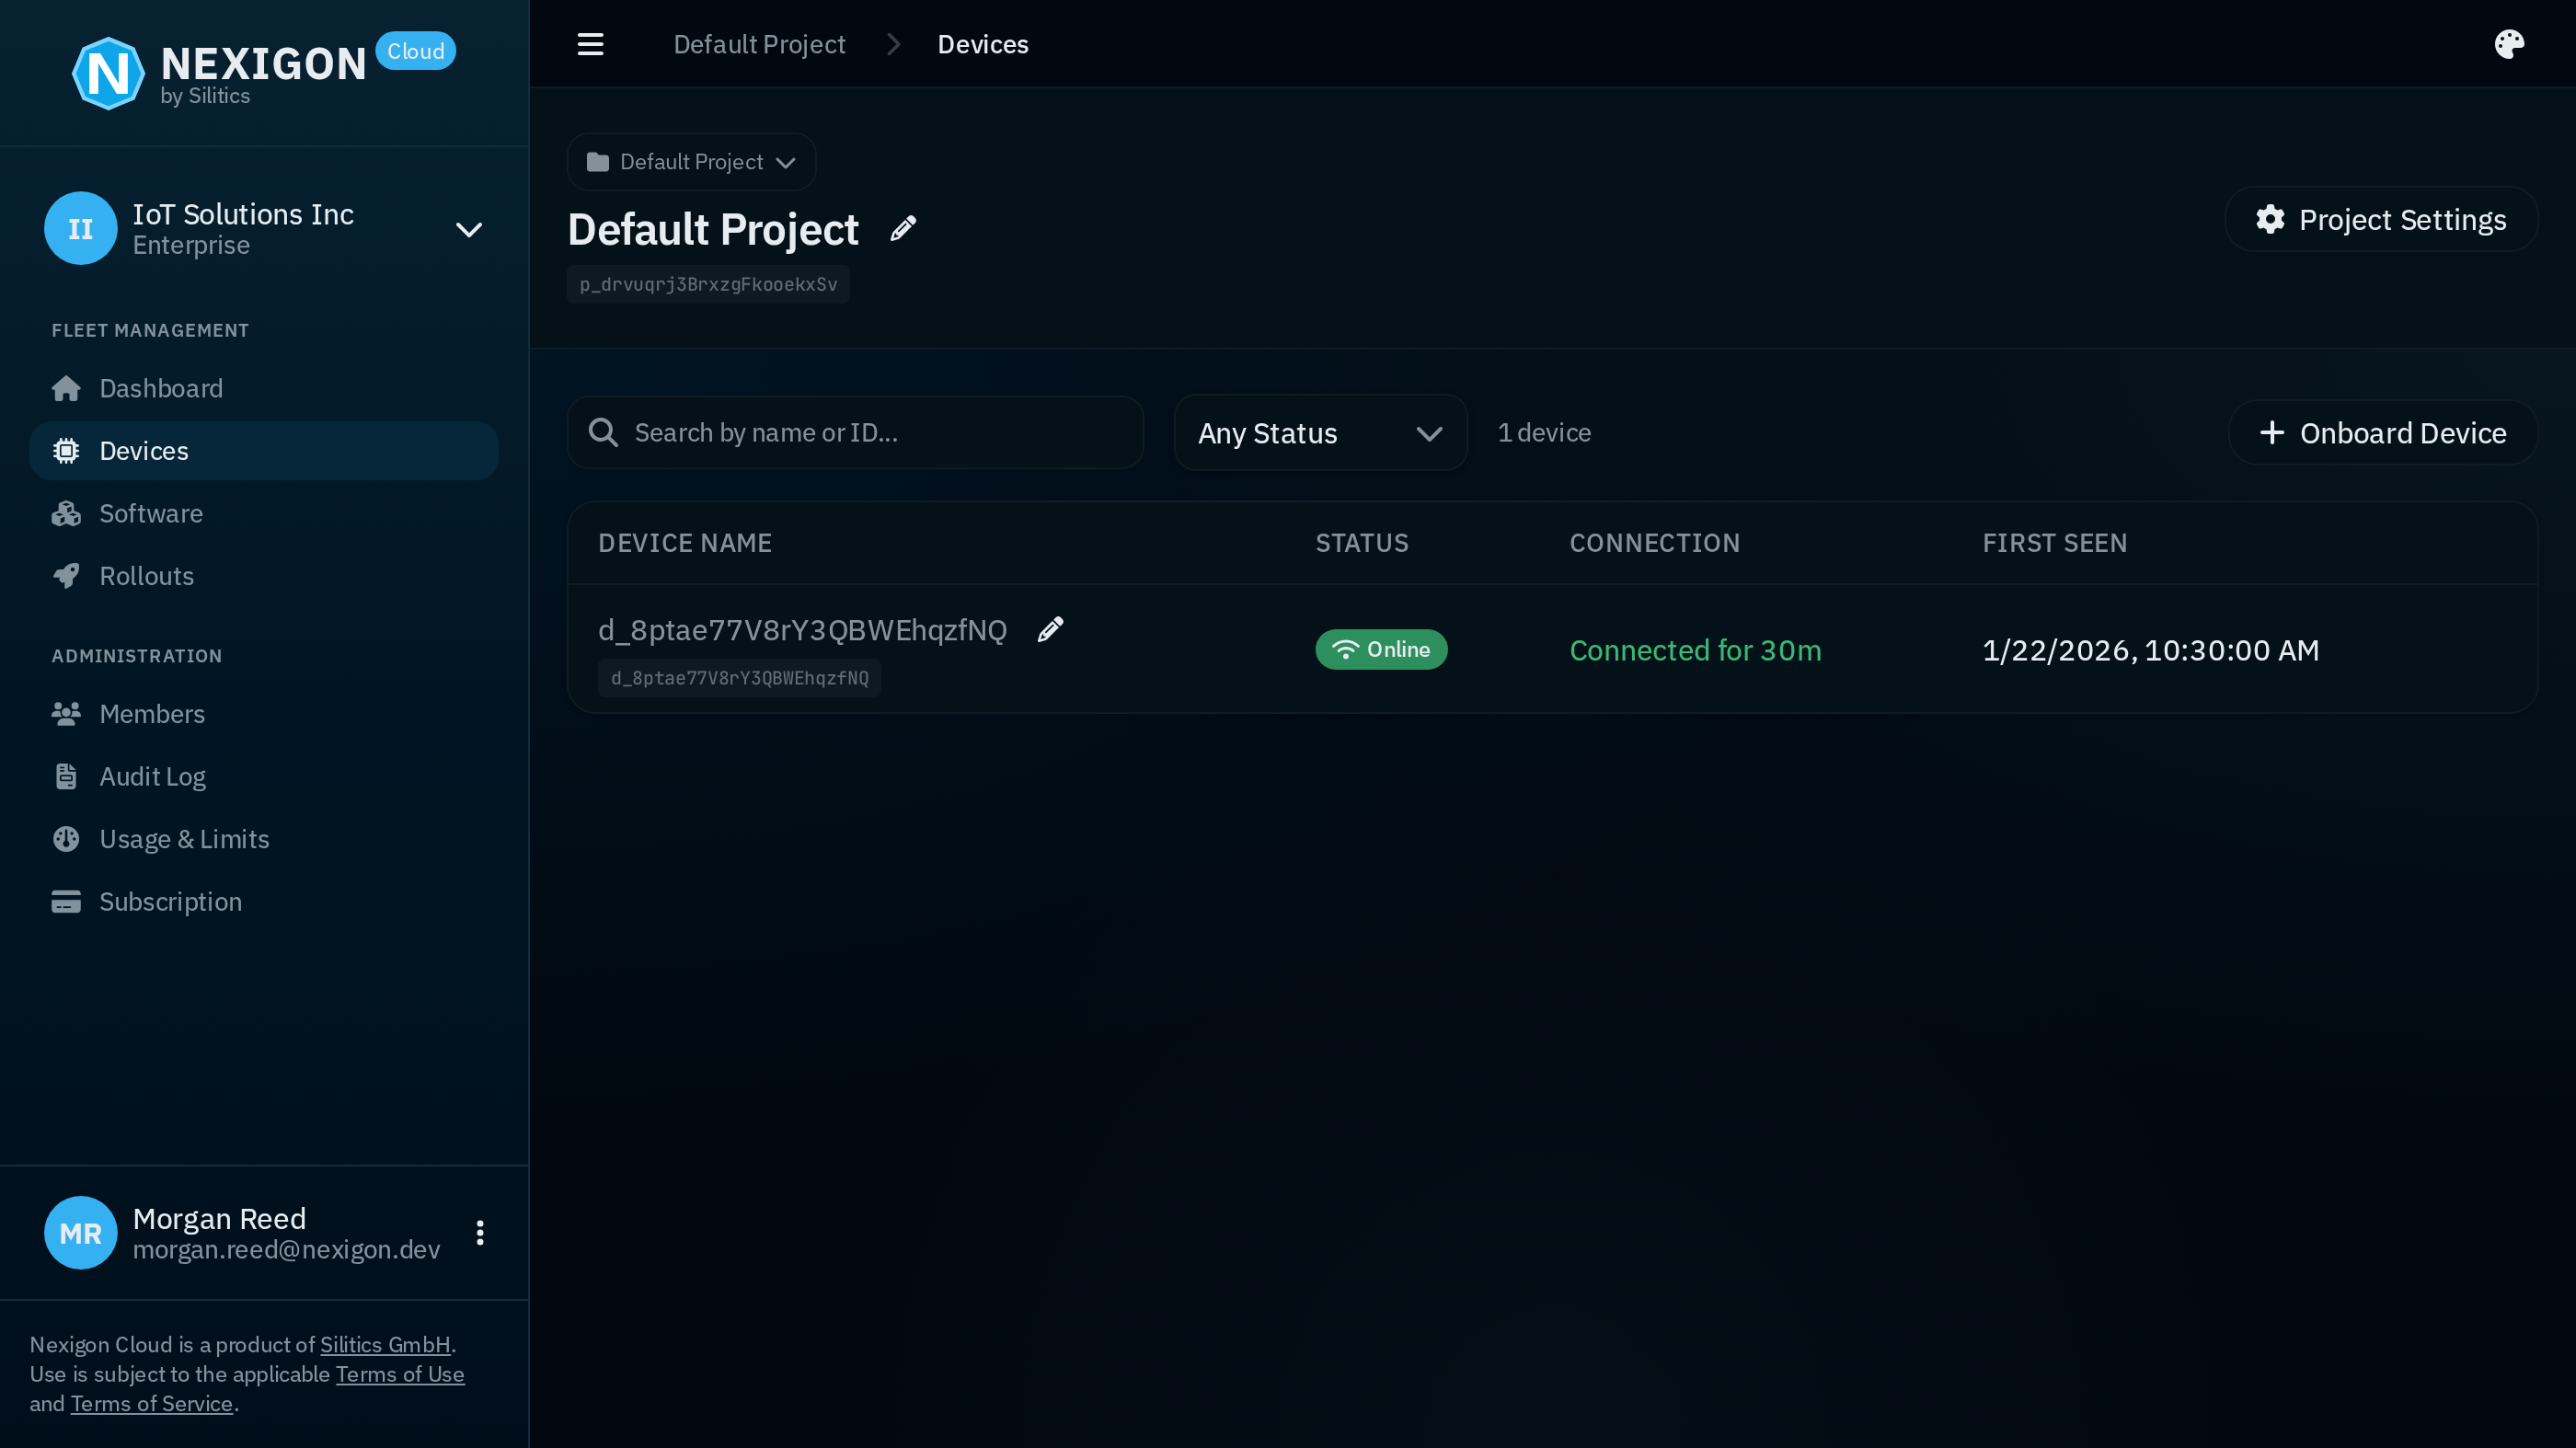Screen dimensions: 2576x1448
Task: Click the Online status badge
Action: [1381, 648]
